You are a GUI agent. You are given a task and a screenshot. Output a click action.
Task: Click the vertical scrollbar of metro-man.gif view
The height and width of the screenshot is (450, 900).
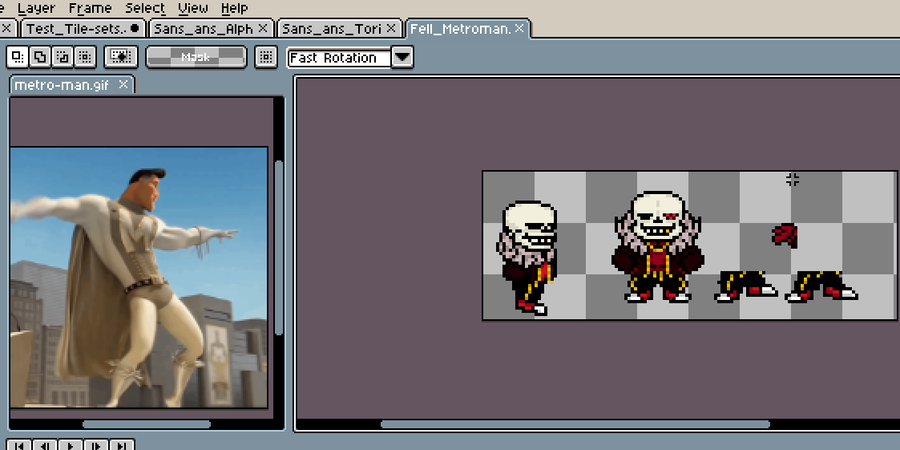tap(279, 248)
